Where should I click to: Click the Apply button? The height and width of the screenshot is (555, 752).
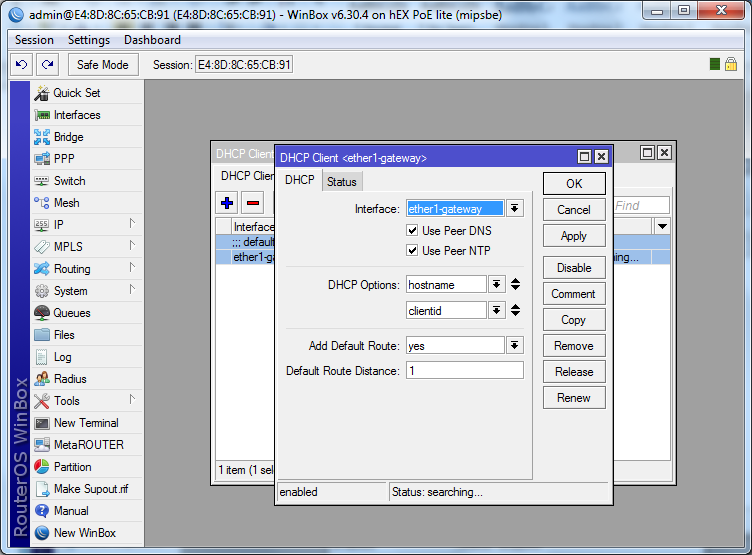pos(574,236)
